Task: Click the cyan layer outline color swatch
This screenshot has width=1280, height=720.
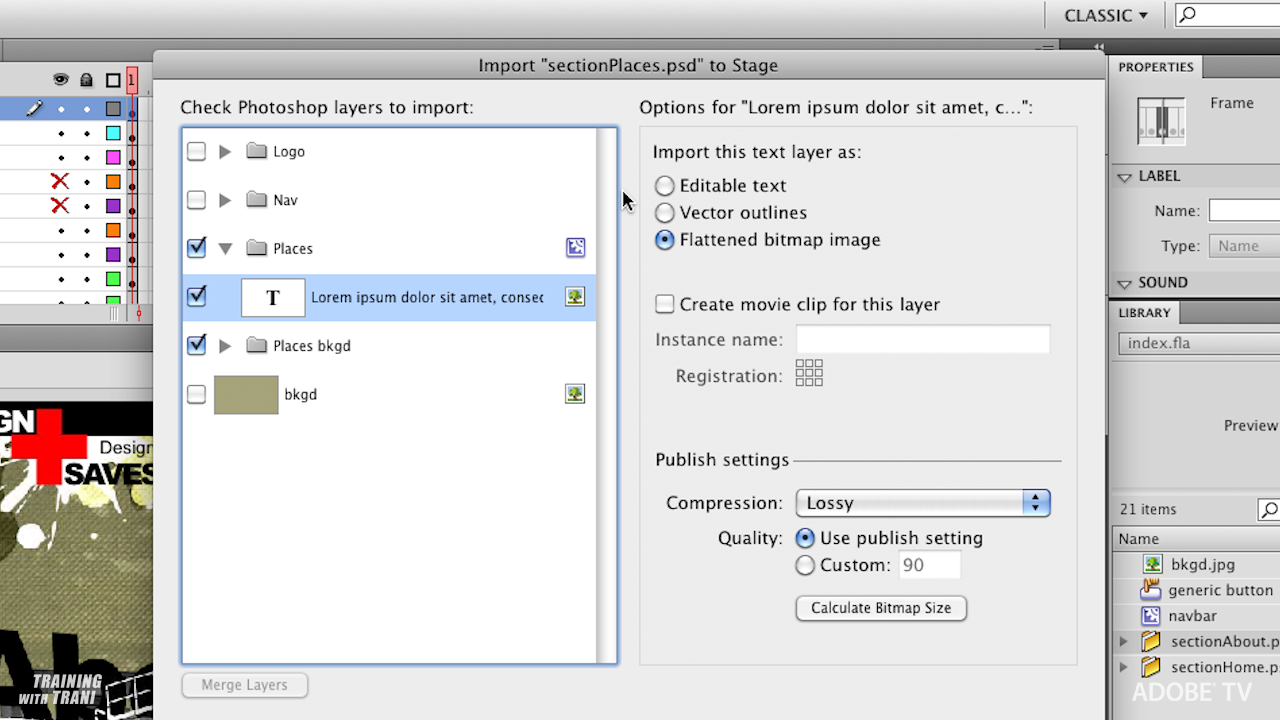Action: pyautogui.click(x=113, y=133)
